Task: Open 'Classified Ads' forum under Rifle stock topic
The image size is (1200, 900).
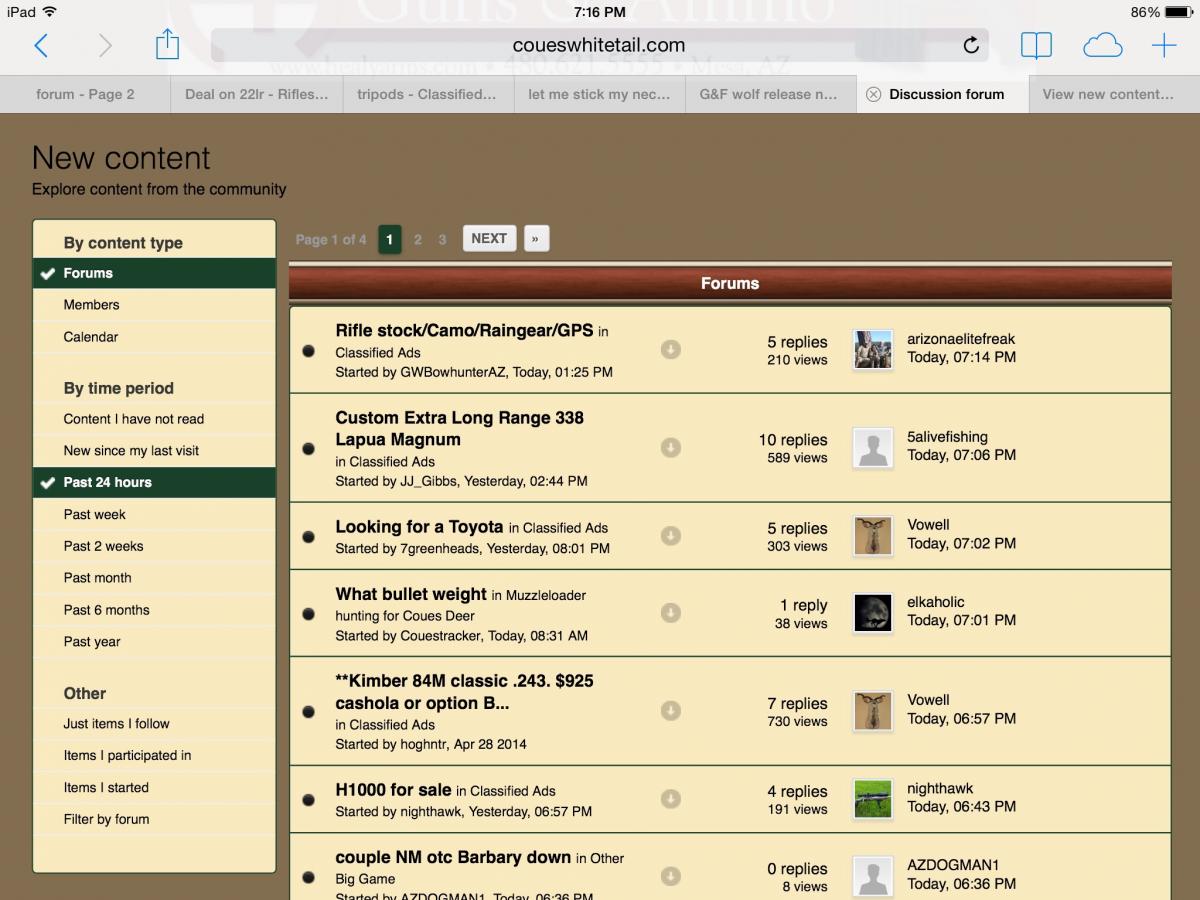Action: pos(378,353)
